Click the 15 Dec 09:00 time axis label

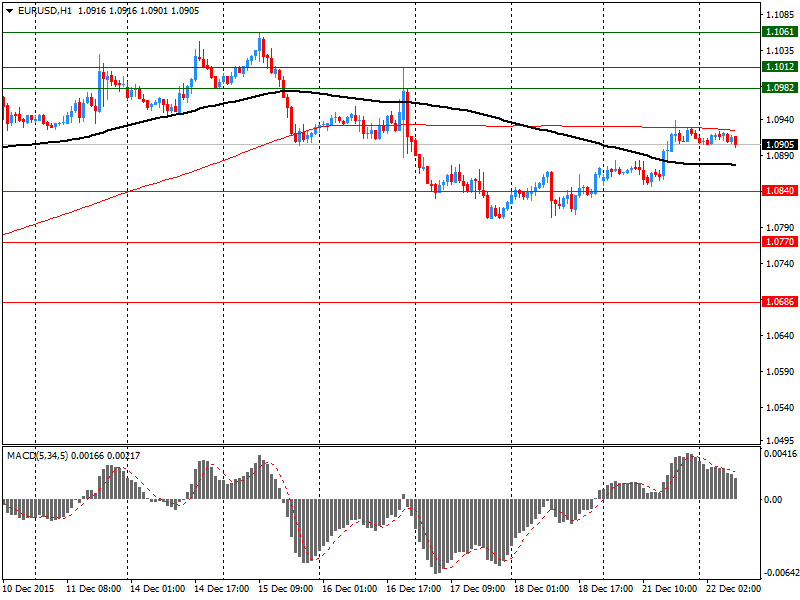[x=285, y=589]
